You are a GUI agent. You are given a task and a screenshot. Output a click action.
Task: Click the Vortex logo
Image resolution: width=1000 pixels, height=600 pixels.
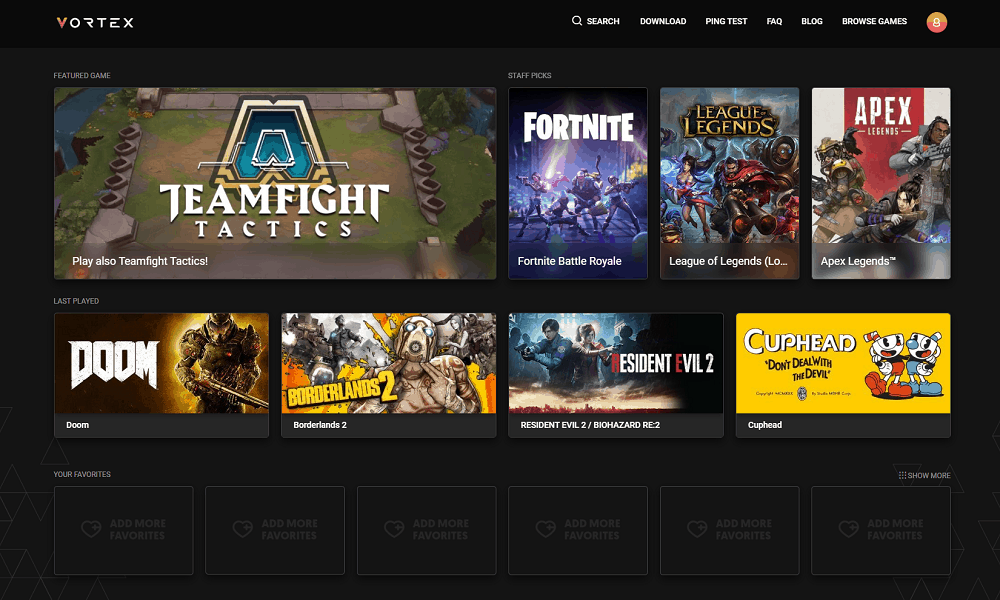(95, 22)
